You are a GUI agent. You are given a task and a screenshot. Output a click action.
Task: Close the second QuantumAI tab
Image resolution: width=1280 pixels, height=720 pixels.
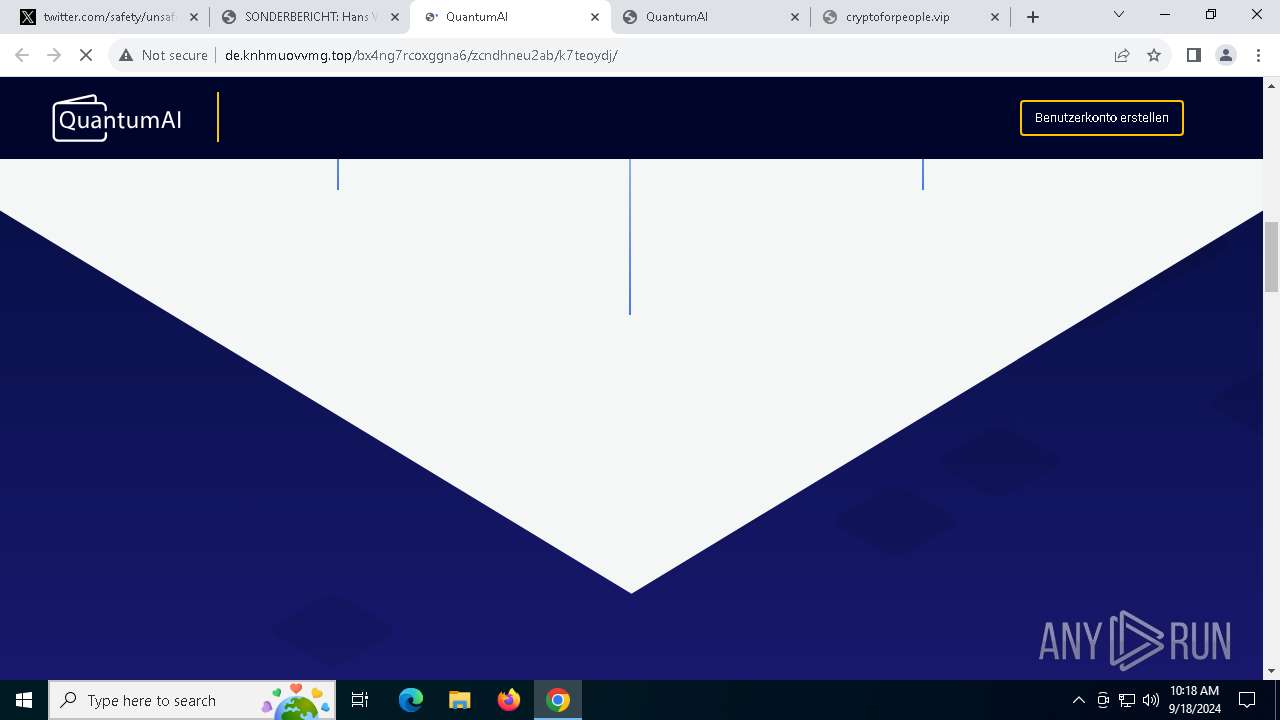[x=795, y=17]
